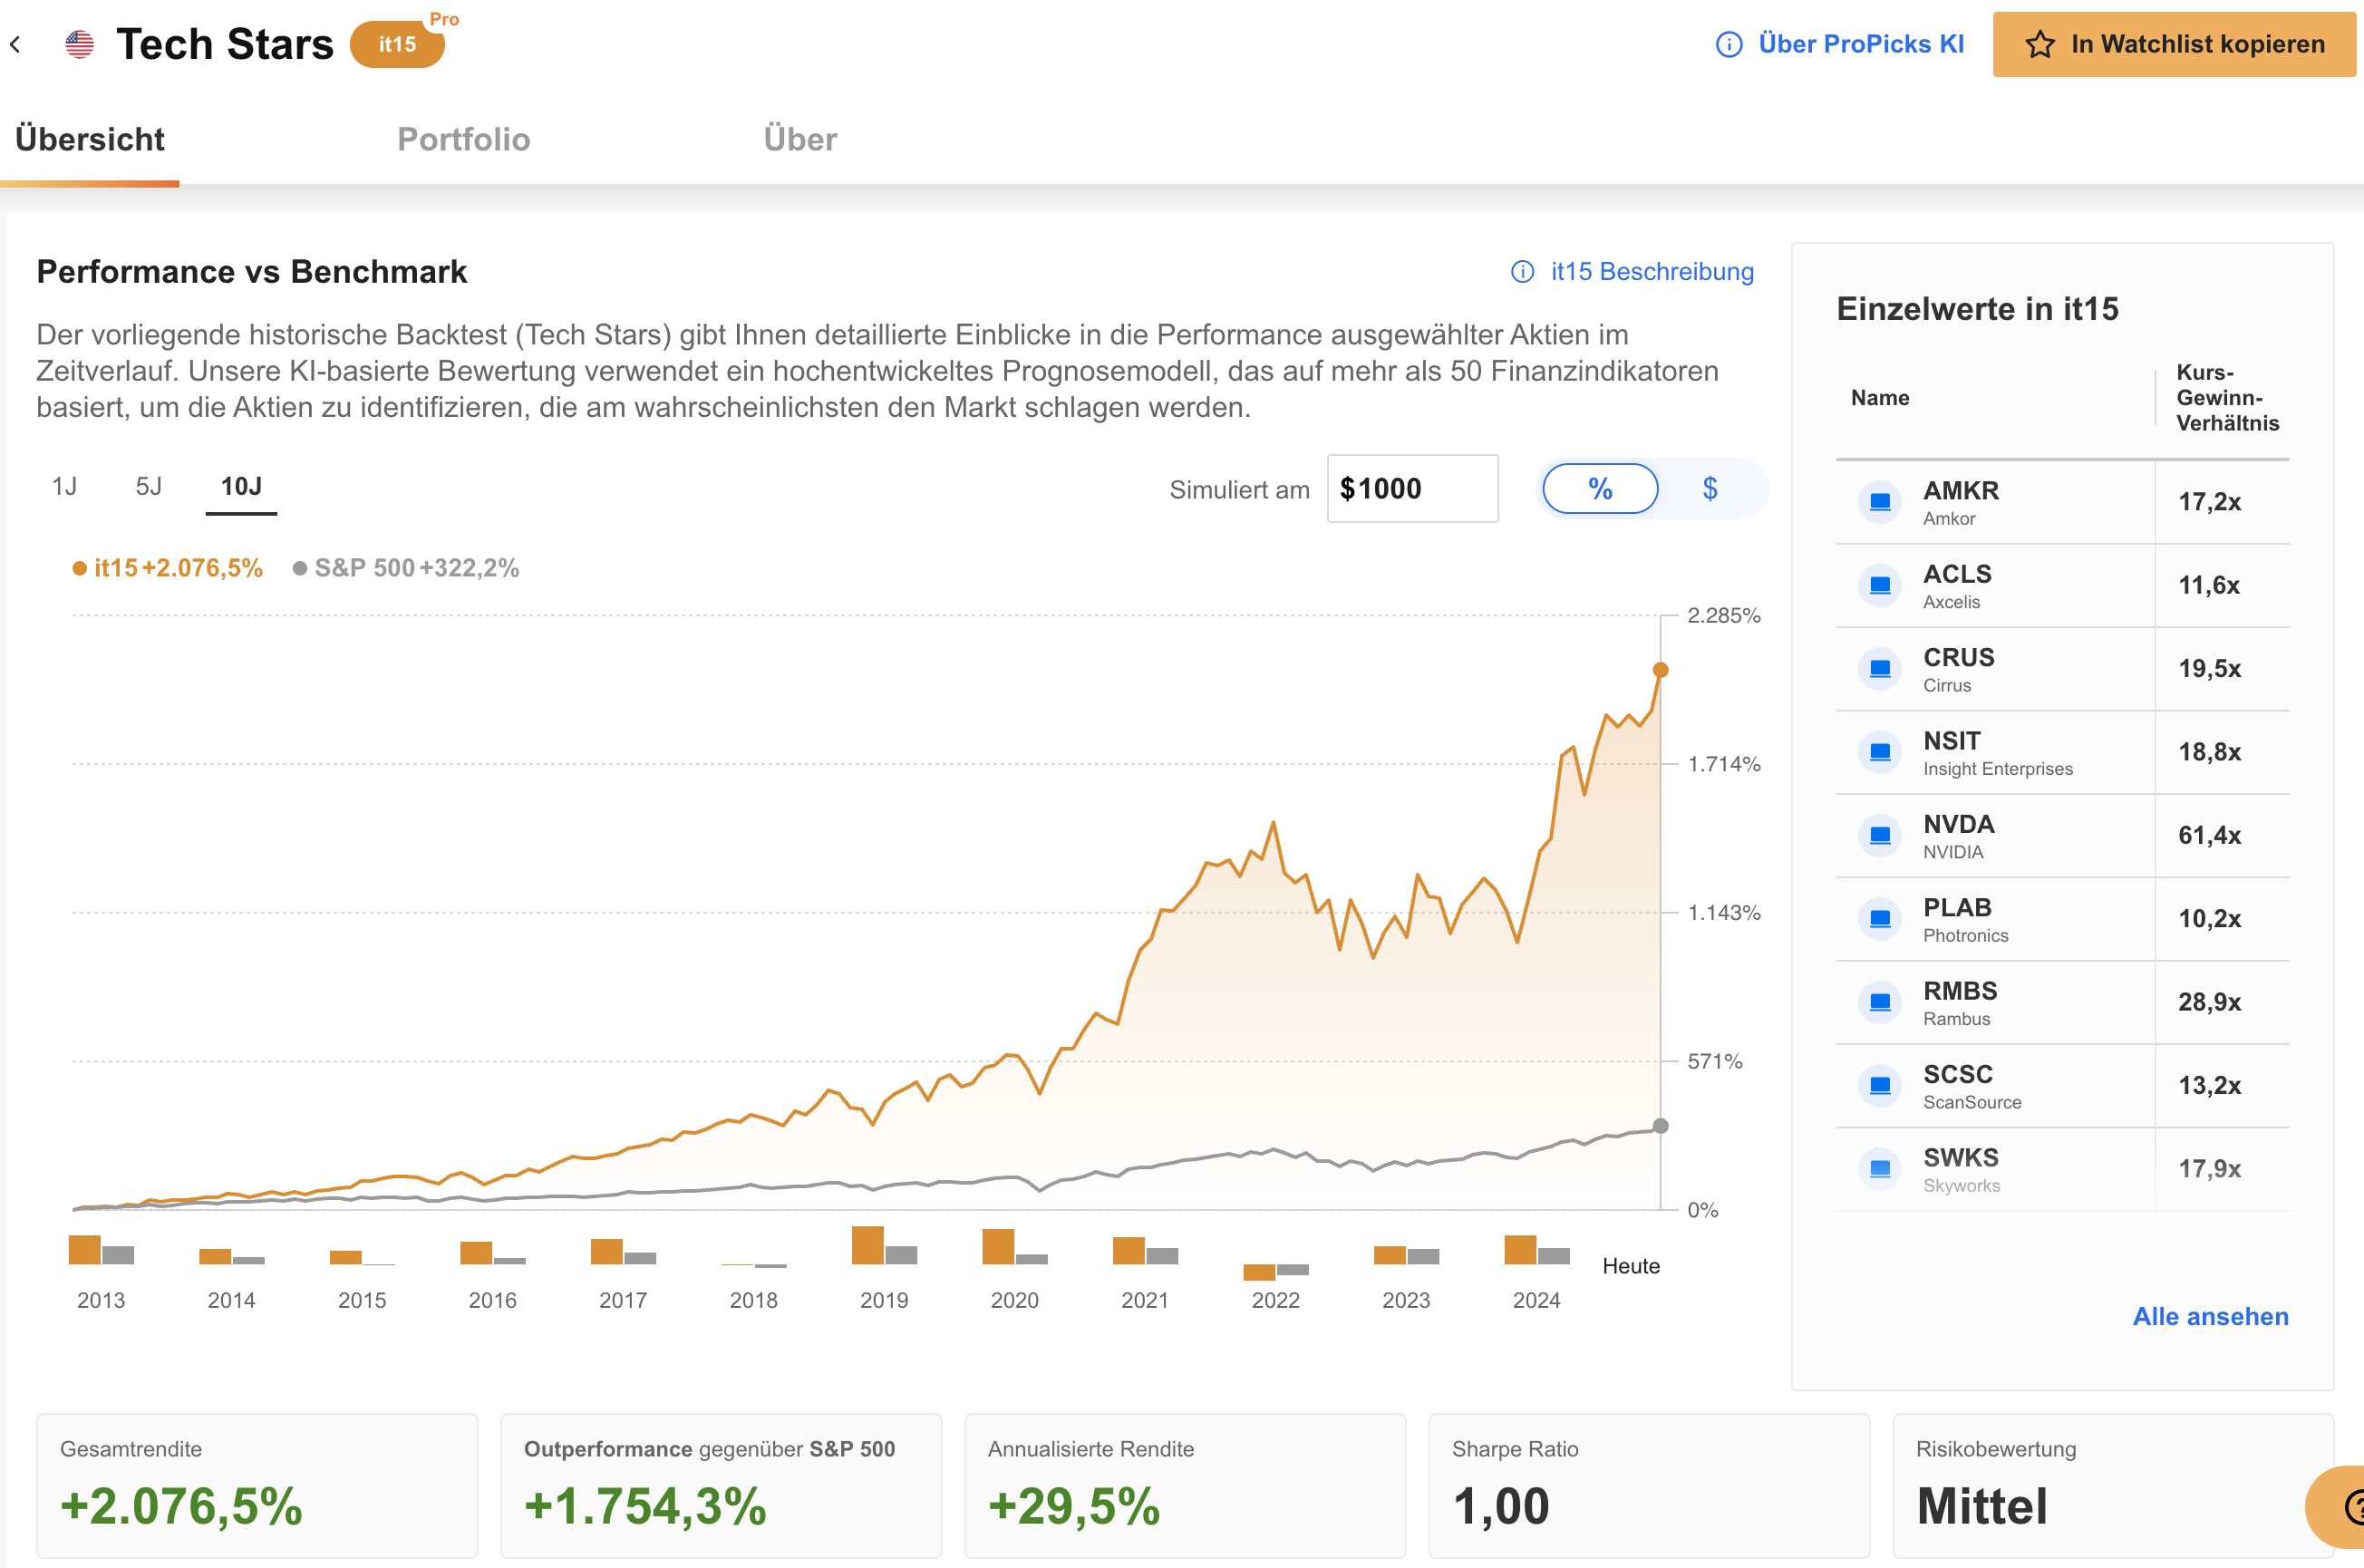2364x1568 pixels.
Task: Select the 10J time range
Action: [241, 487]
